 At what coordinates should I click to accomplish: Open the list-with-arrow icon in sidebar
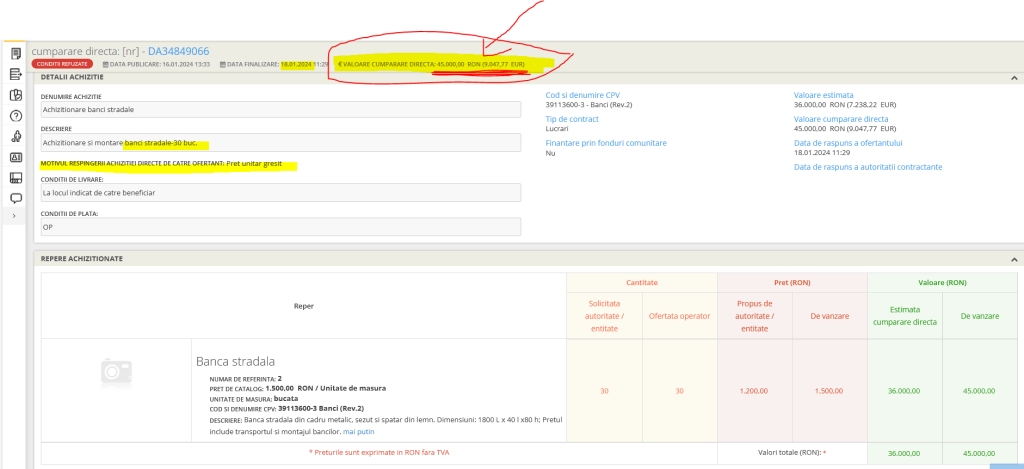[15, 74]
